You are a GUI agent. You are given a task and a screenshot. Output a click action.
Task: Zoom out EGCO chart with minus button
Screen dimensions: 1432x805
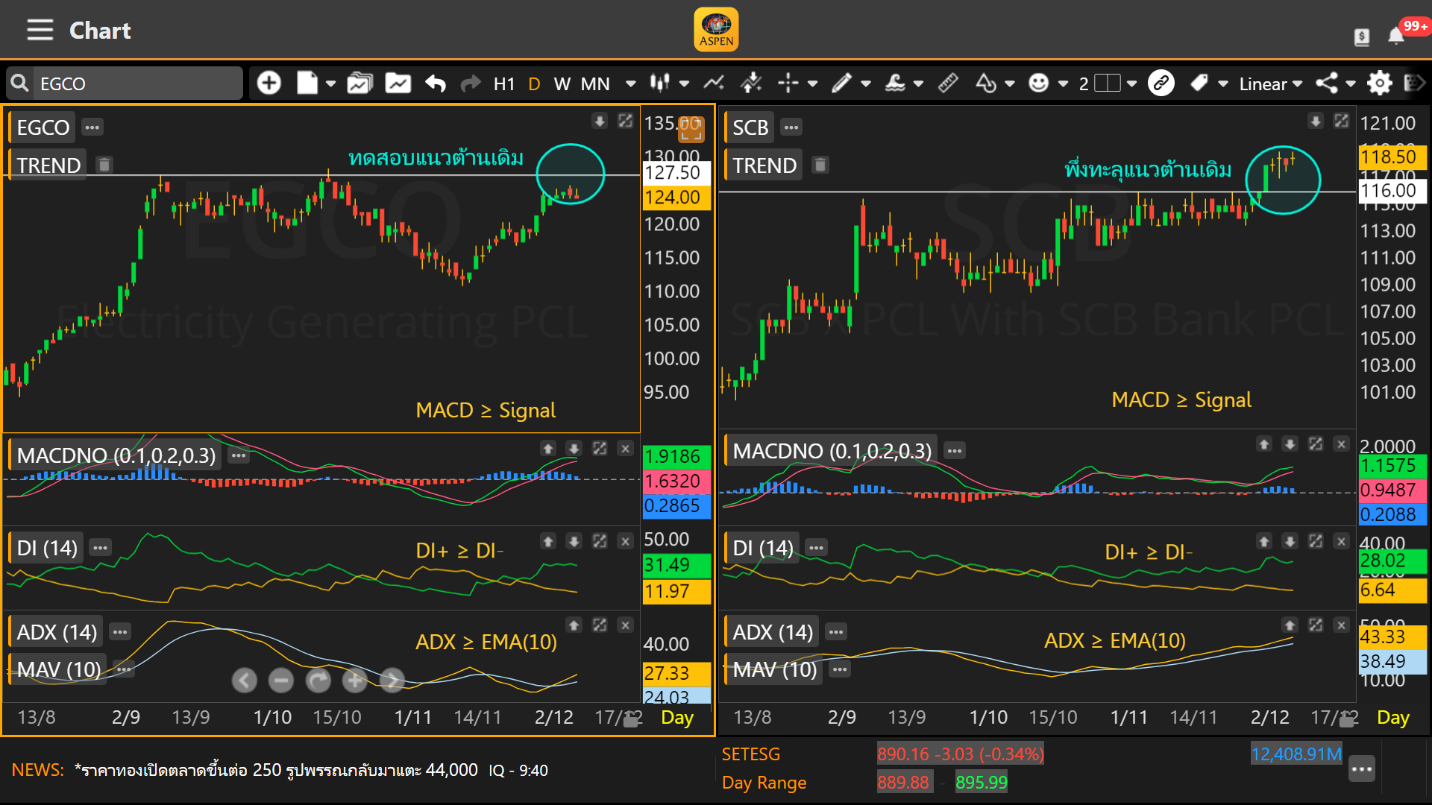[x=281, y=681]
